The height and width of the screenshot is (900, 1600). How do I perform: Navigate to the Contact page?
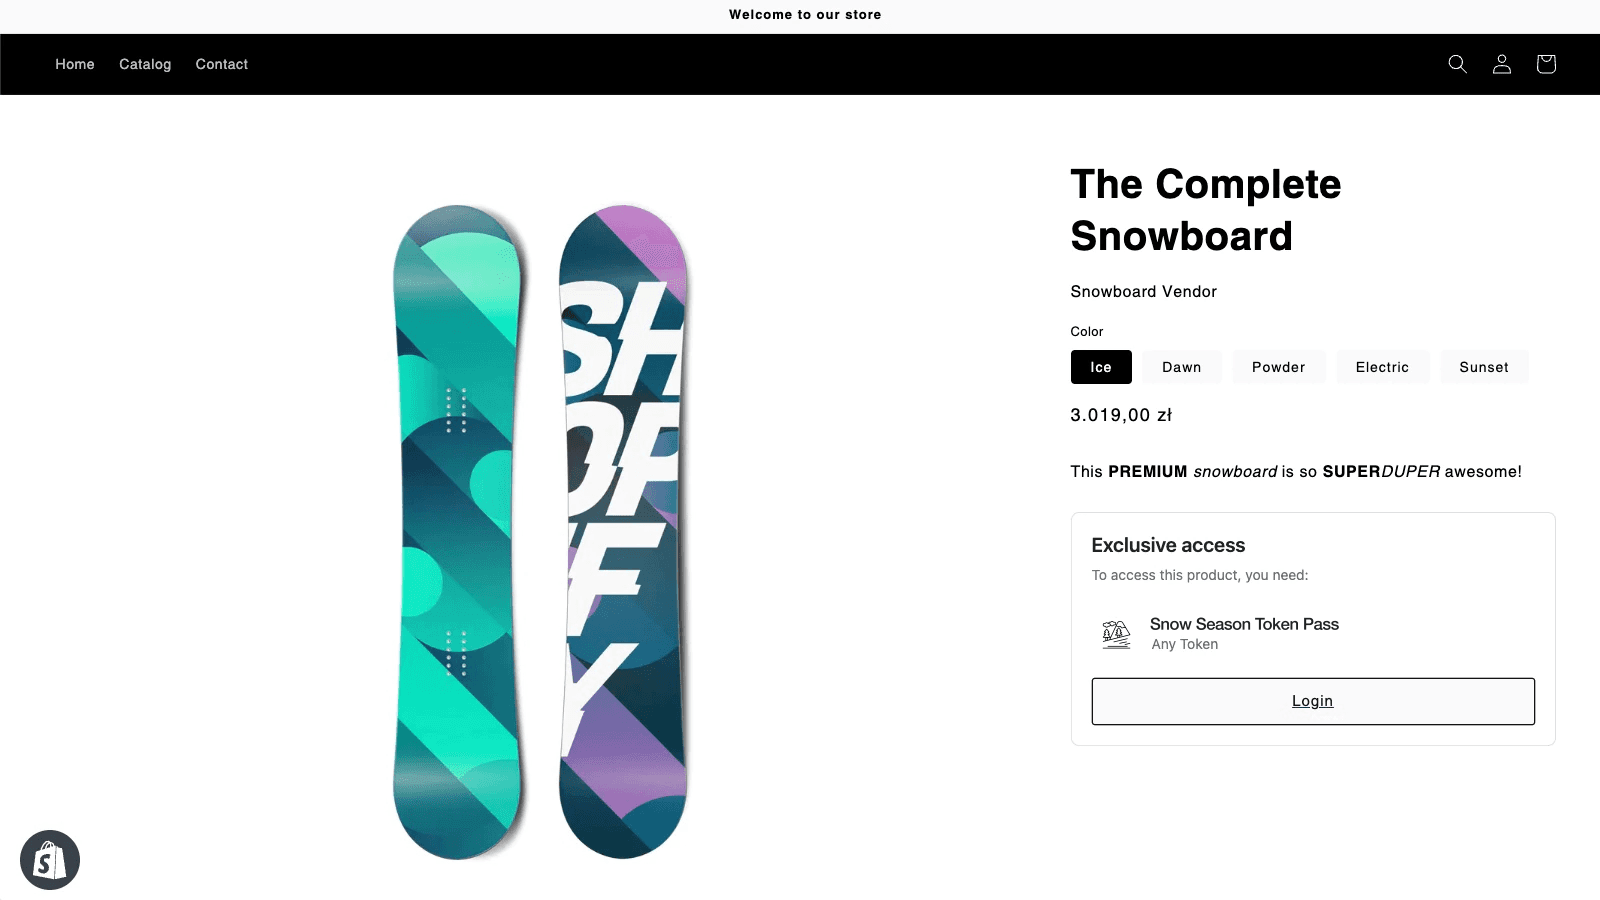222,64
